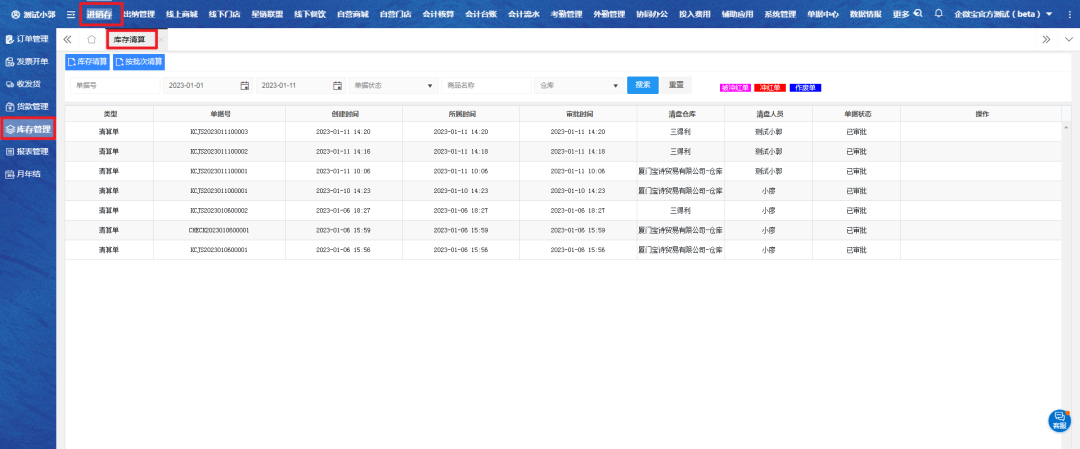1080x449 pixels.
Task: Click the 重置 reset button
Action: [676, 85]
